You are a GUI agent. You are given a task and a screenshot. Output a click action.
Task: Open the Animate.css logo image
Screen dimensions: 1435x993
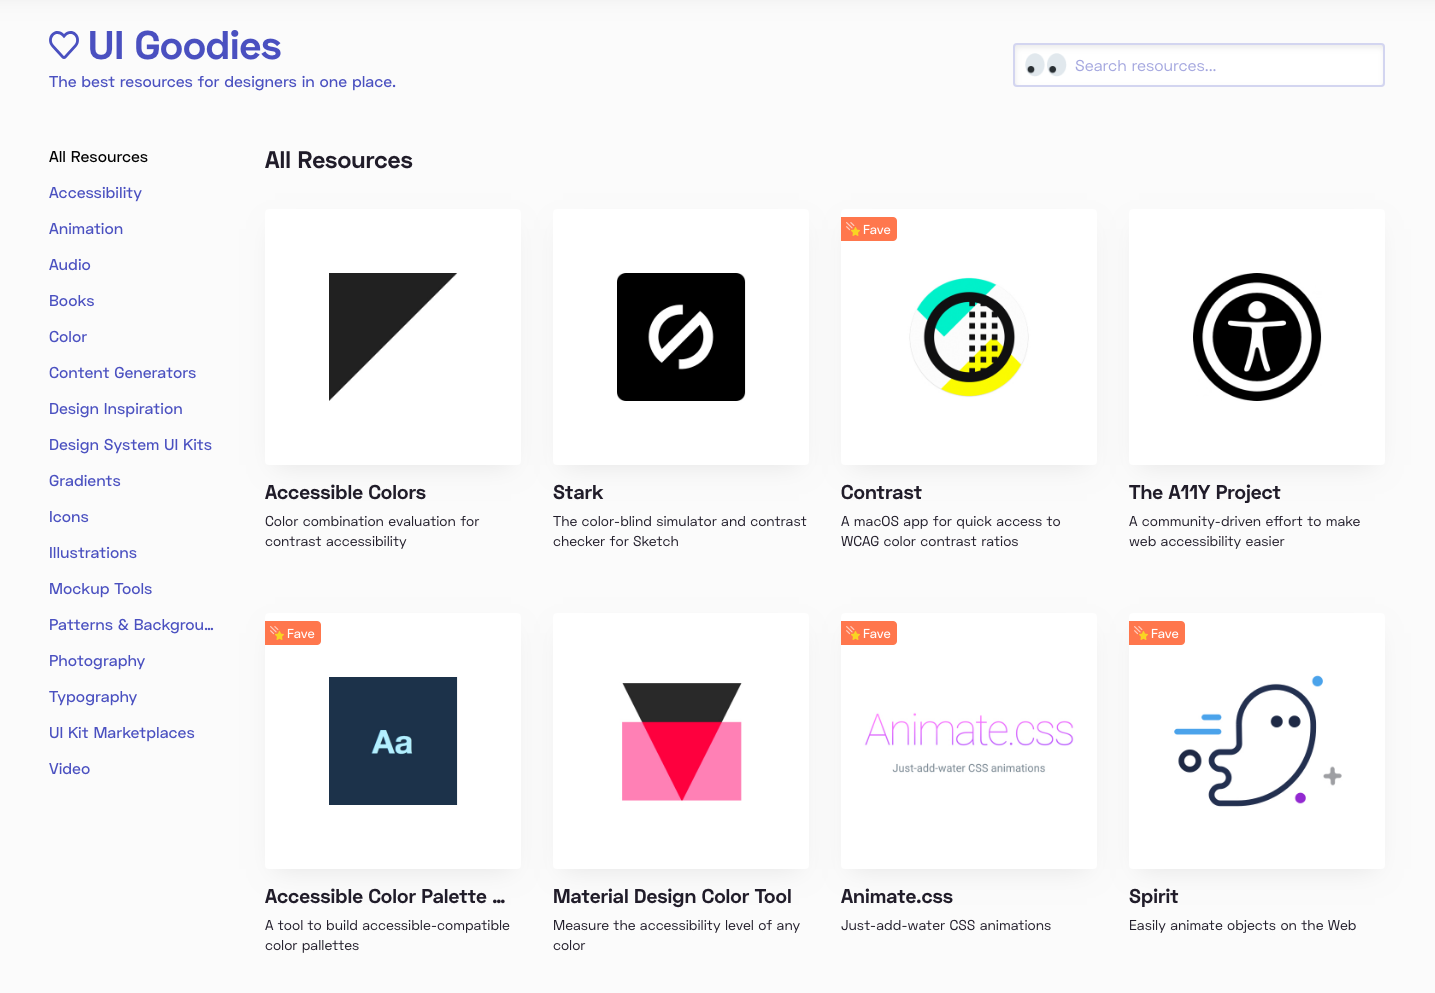[969, 741]
